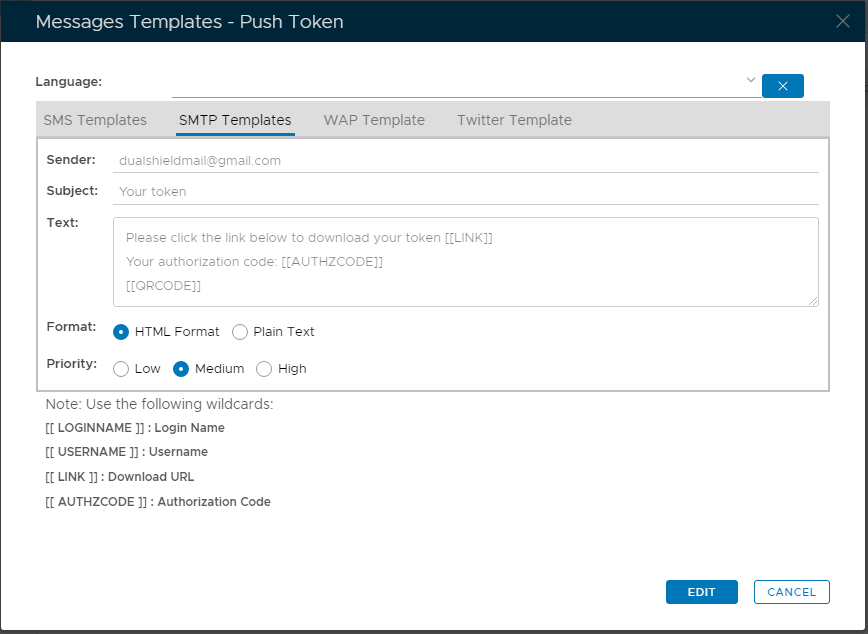Set priority to Low
The image size is (868, 634).
[x=121, y=369]
